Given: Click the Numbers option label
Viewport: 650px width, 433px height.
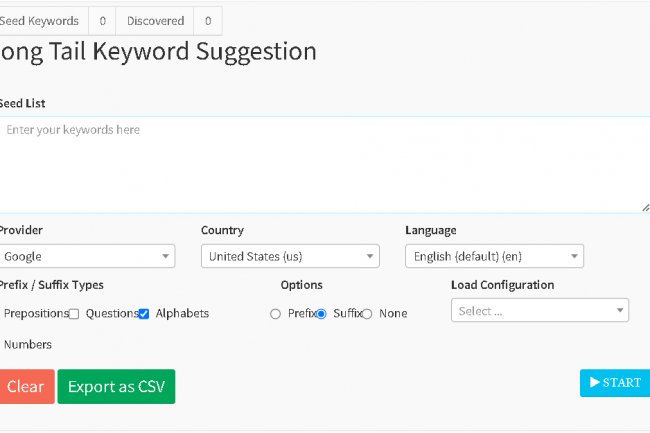Looking at the screenshot, I should [x=28, y=345].
